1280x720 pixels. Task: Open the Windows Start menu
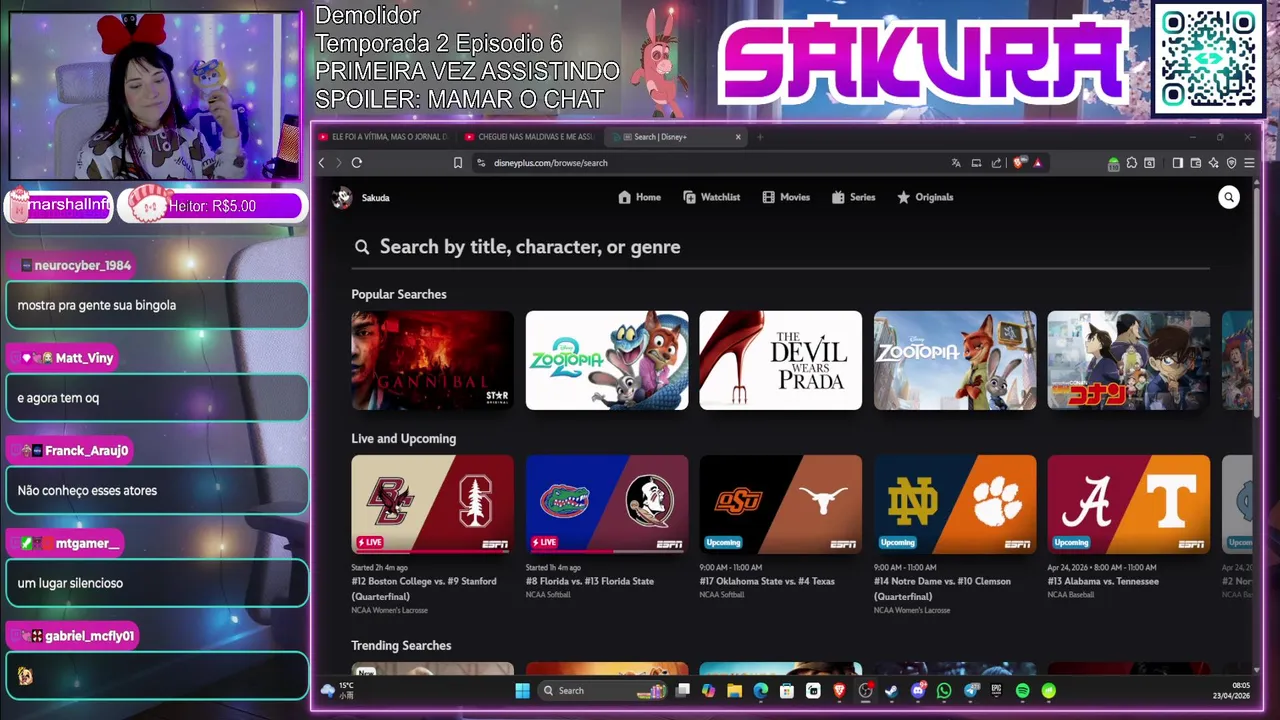522,690
